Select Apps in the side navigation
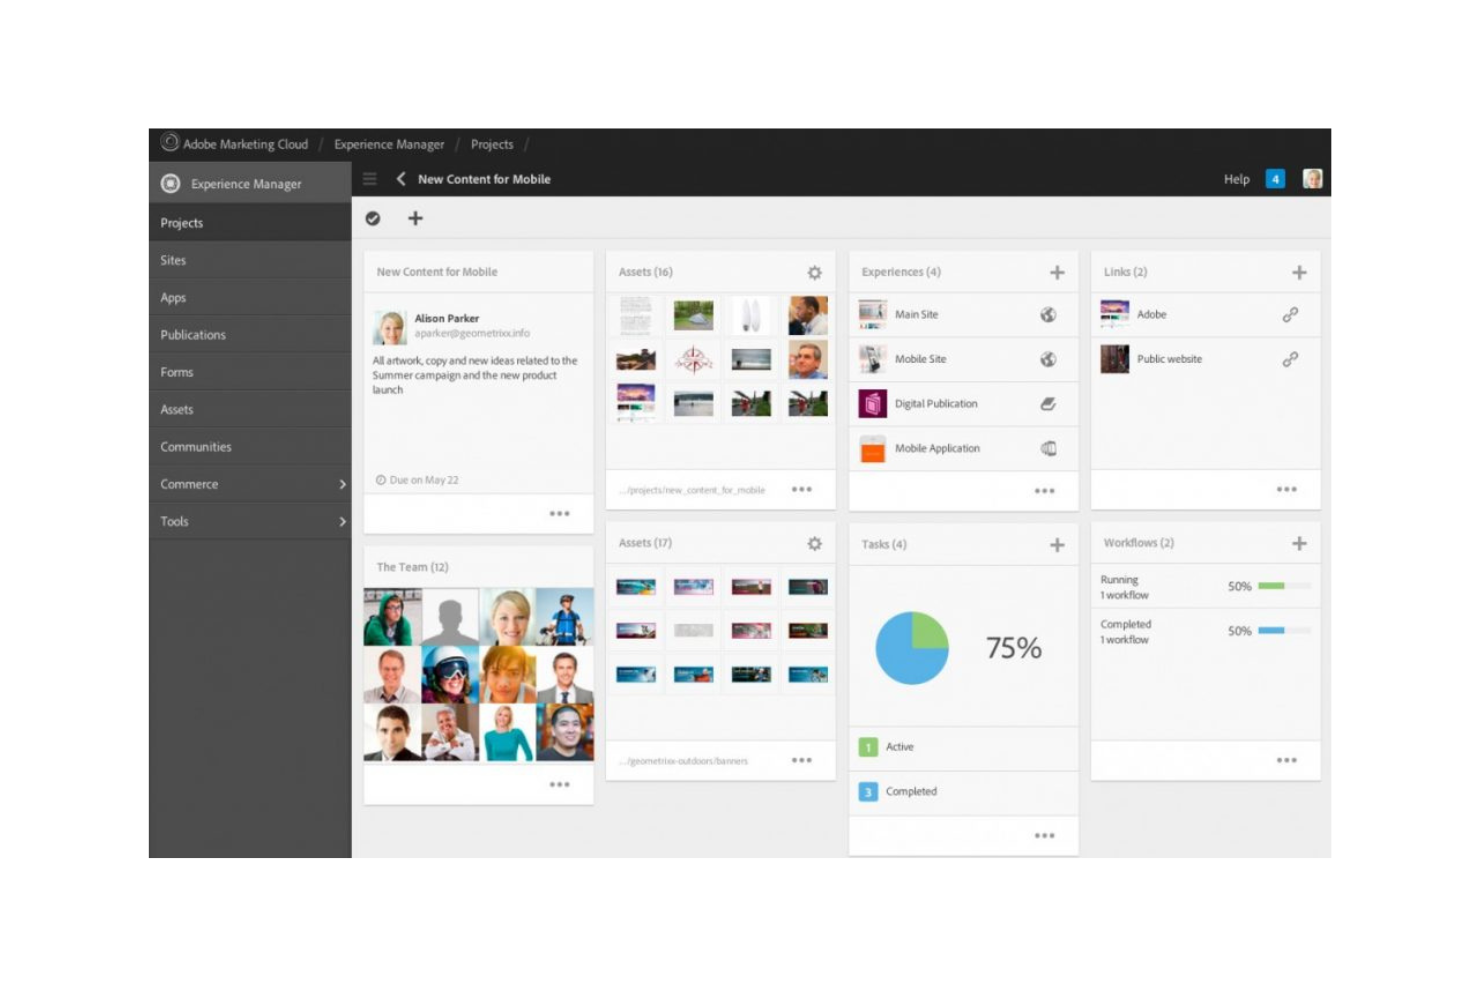 coord(250,298)
